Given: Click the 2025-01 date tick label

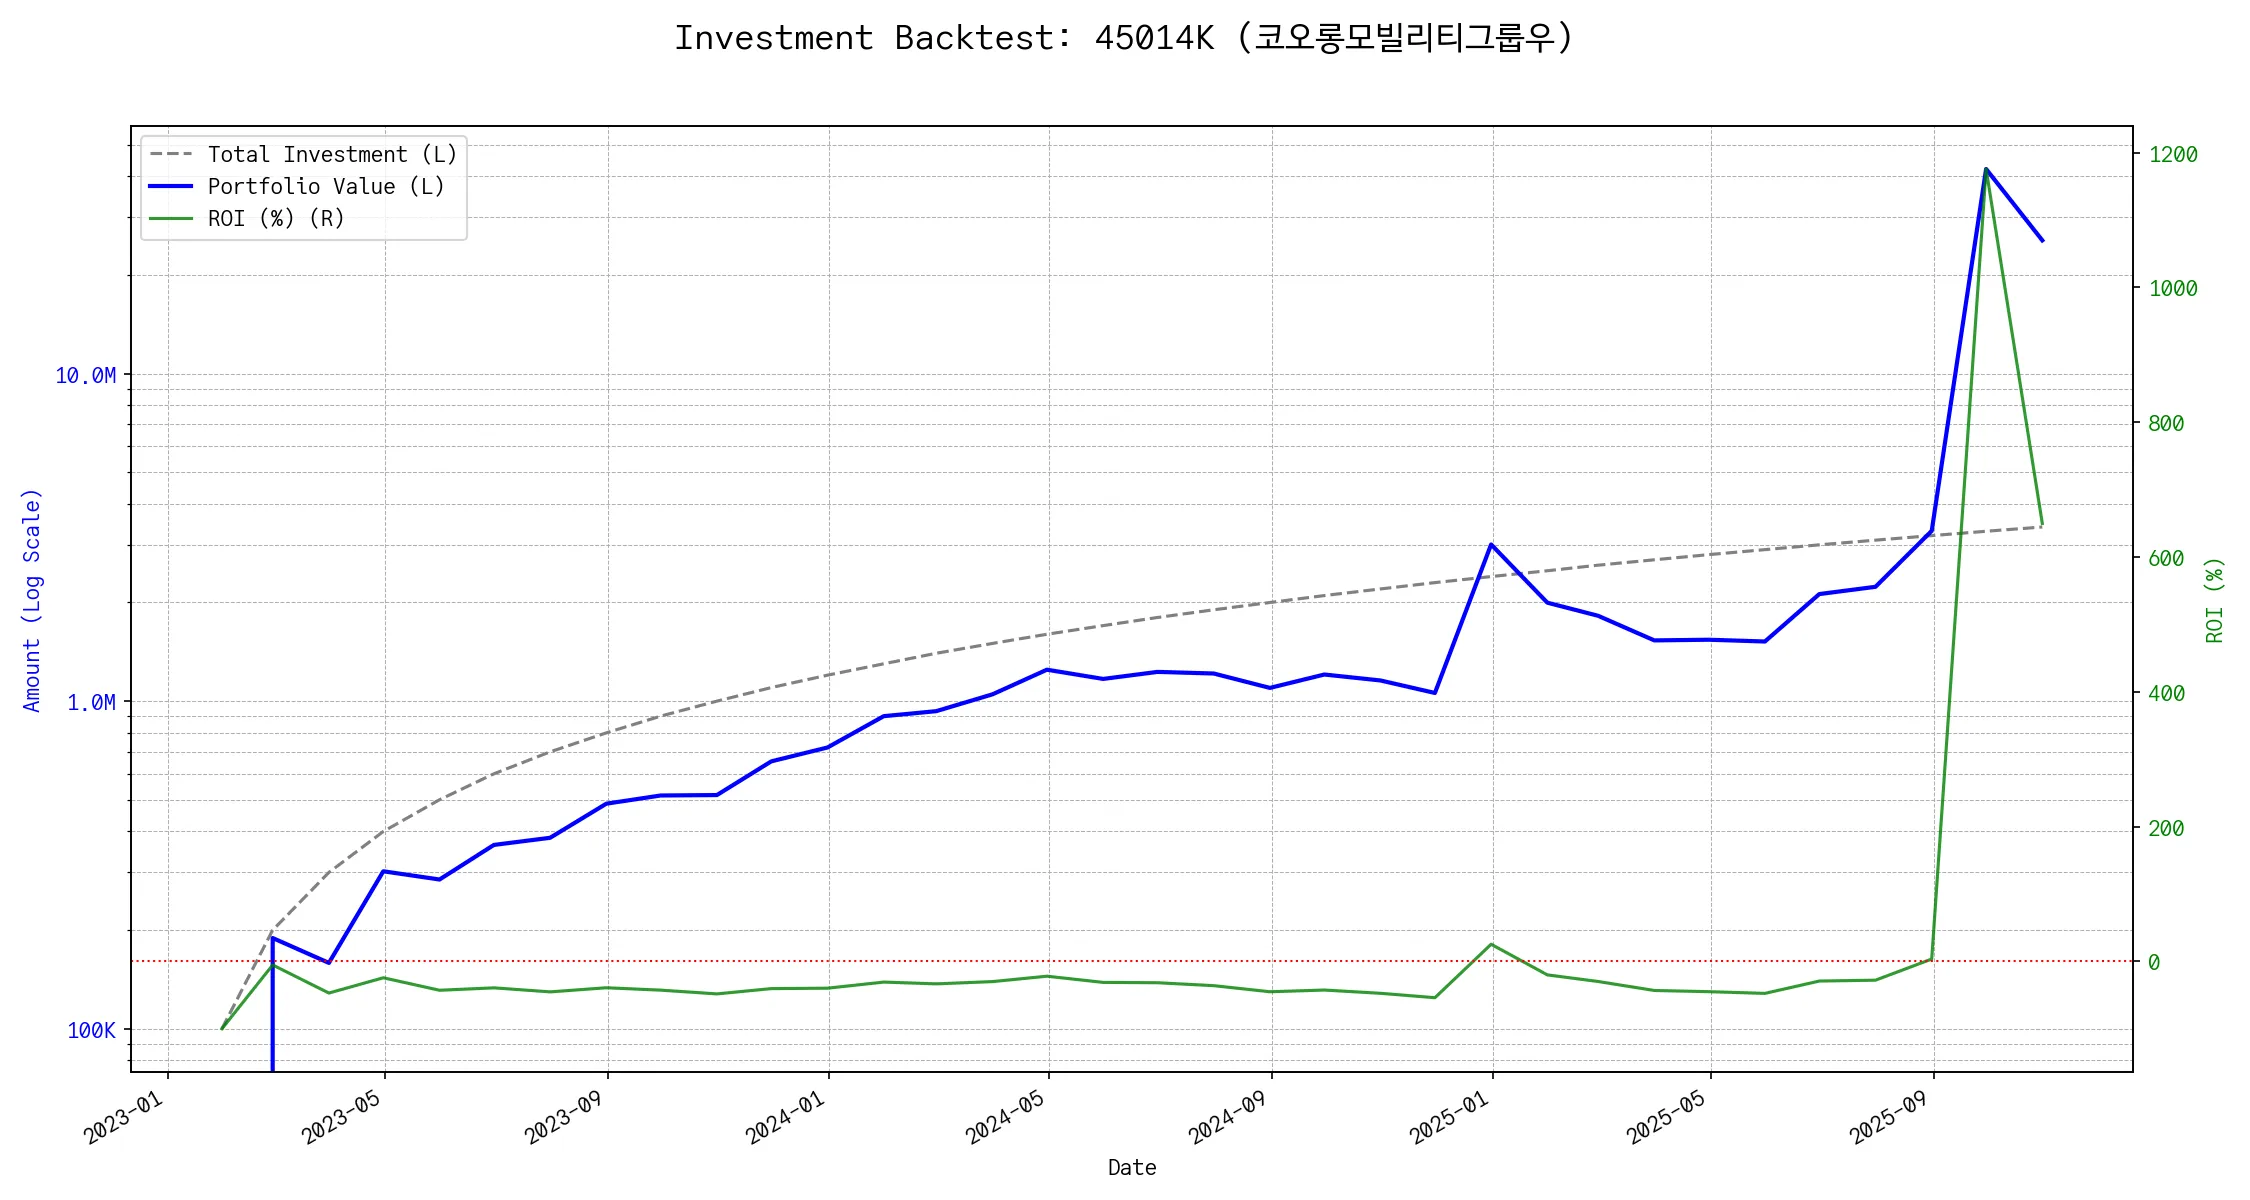Looking at the screenshot, I should pos(1449,1118).
